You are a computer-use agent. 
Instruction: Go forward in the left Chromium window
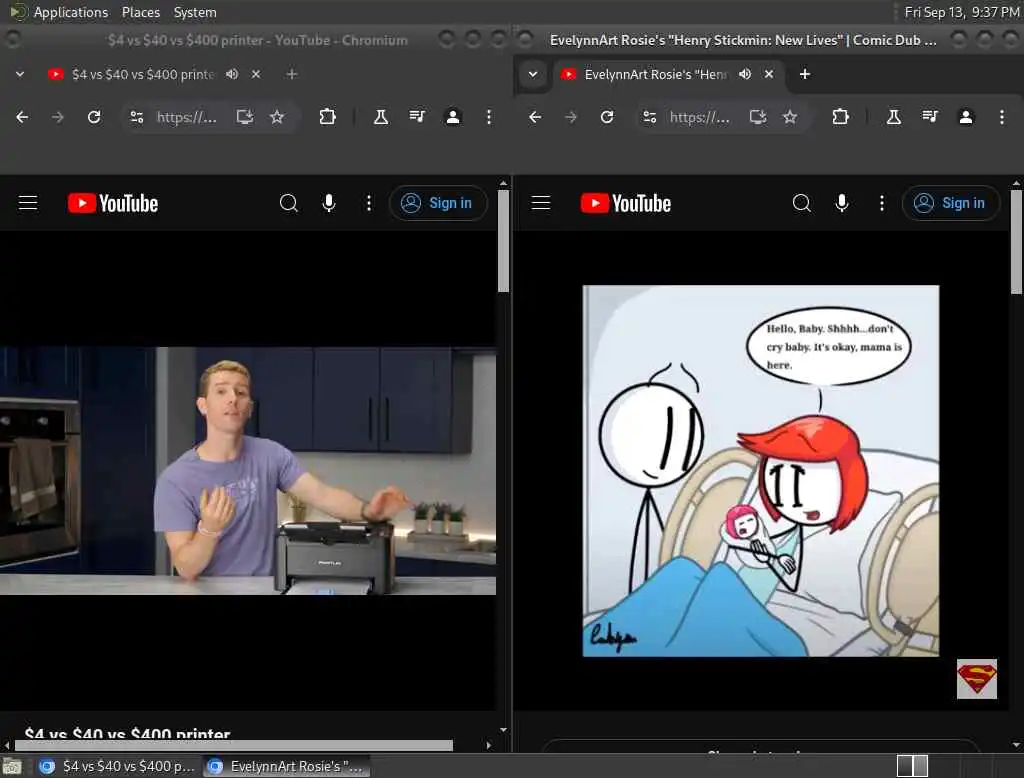tap(57, 117)
